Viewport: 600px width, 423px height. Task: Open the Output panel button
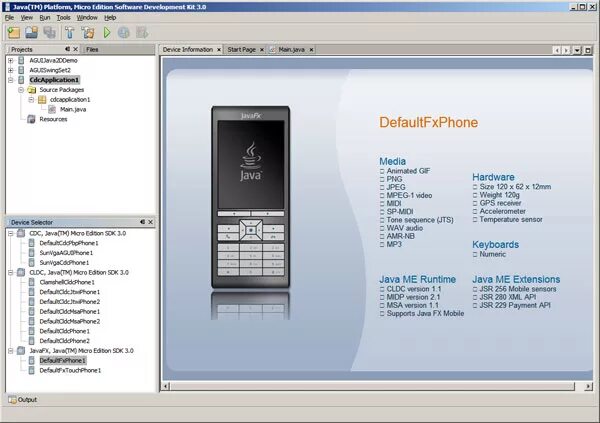click(23, 400)
